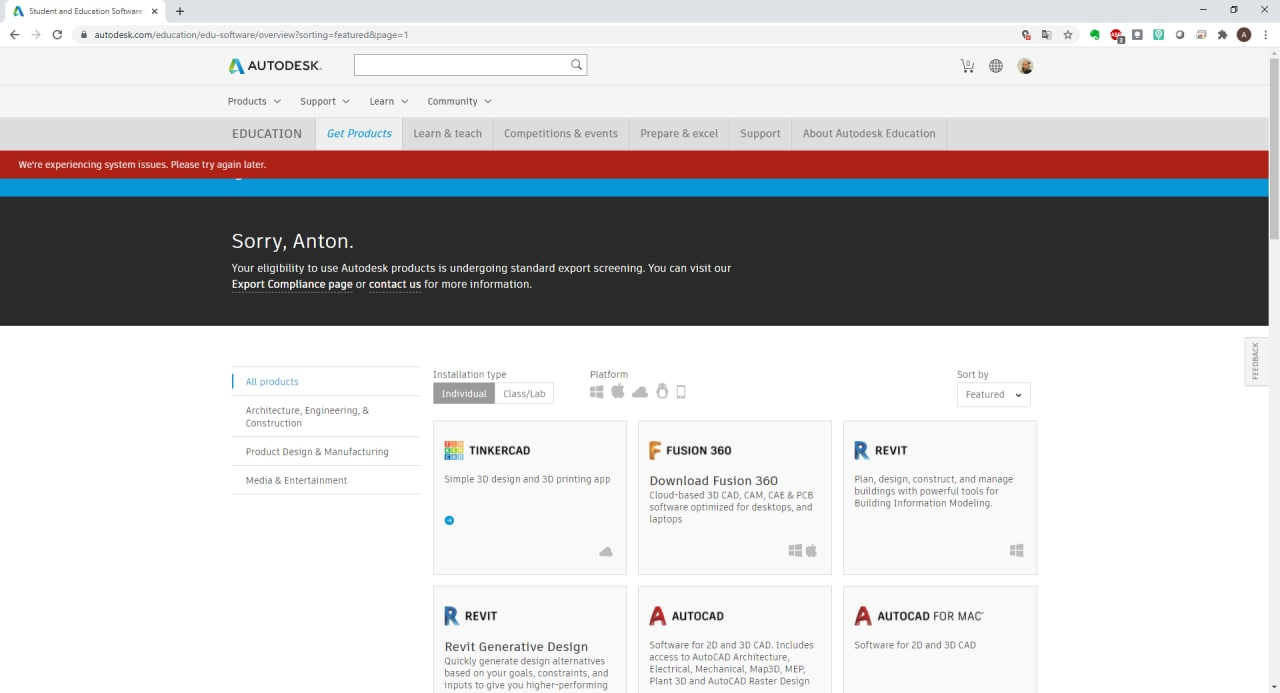Click the search magnifier in the search bar
This screenshot has height=693, width=1280.
tap(576, 64)
